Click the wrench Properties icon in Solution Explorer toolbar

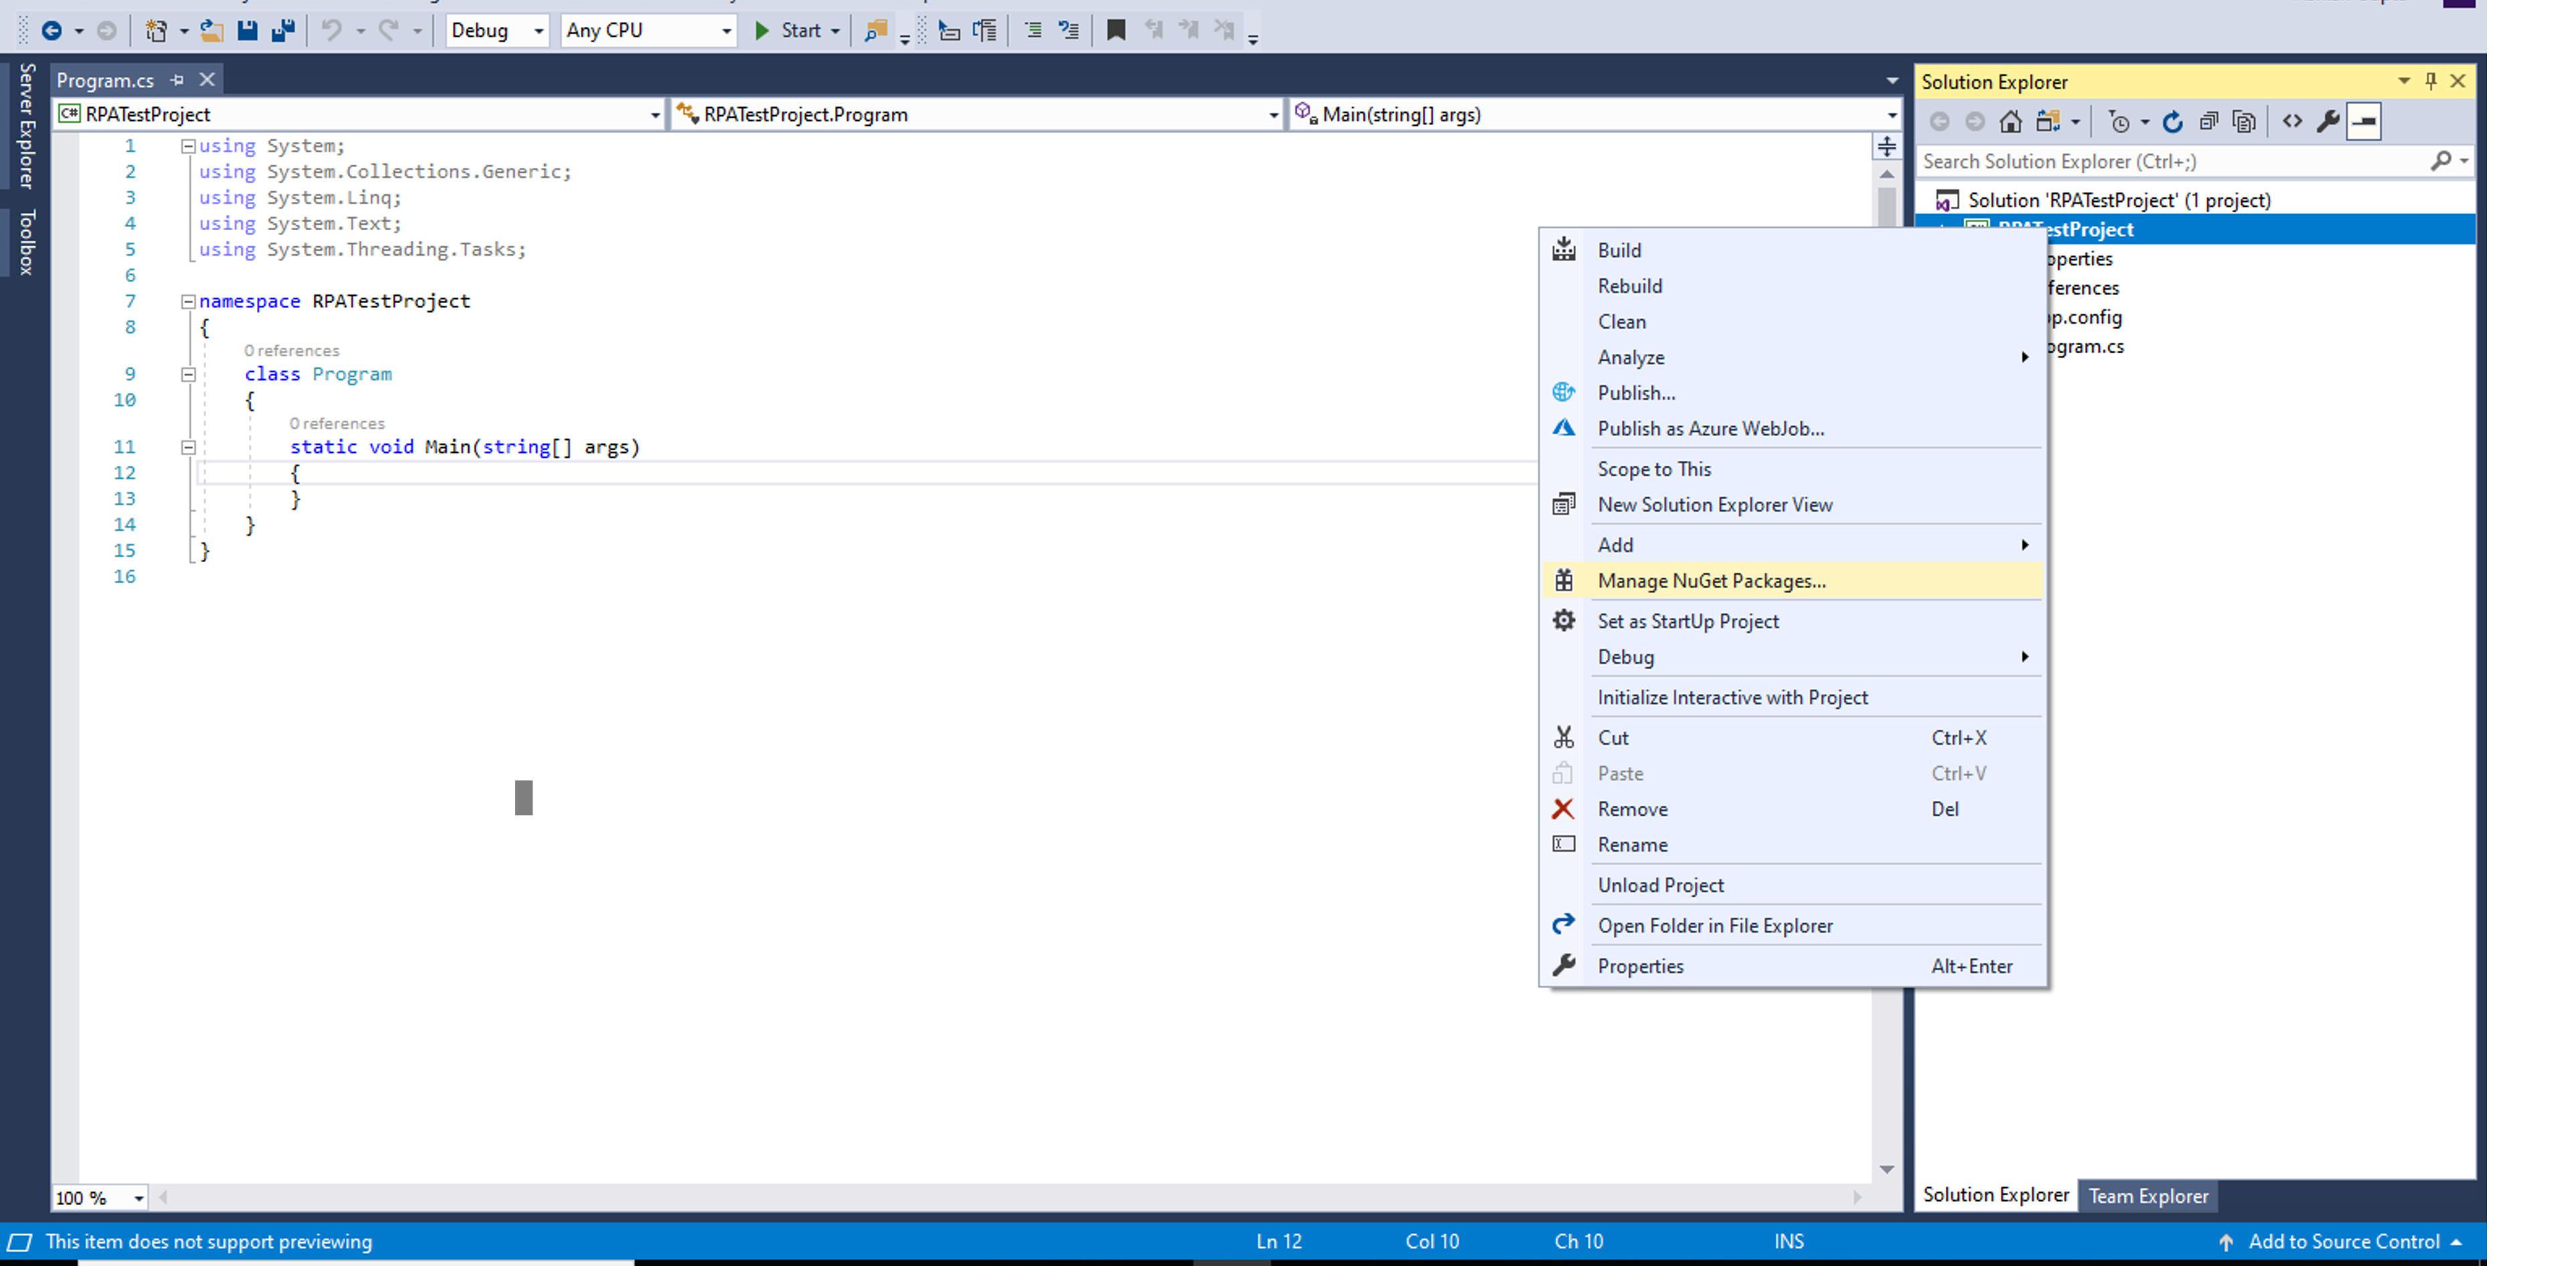click(x=2328, y=122)
